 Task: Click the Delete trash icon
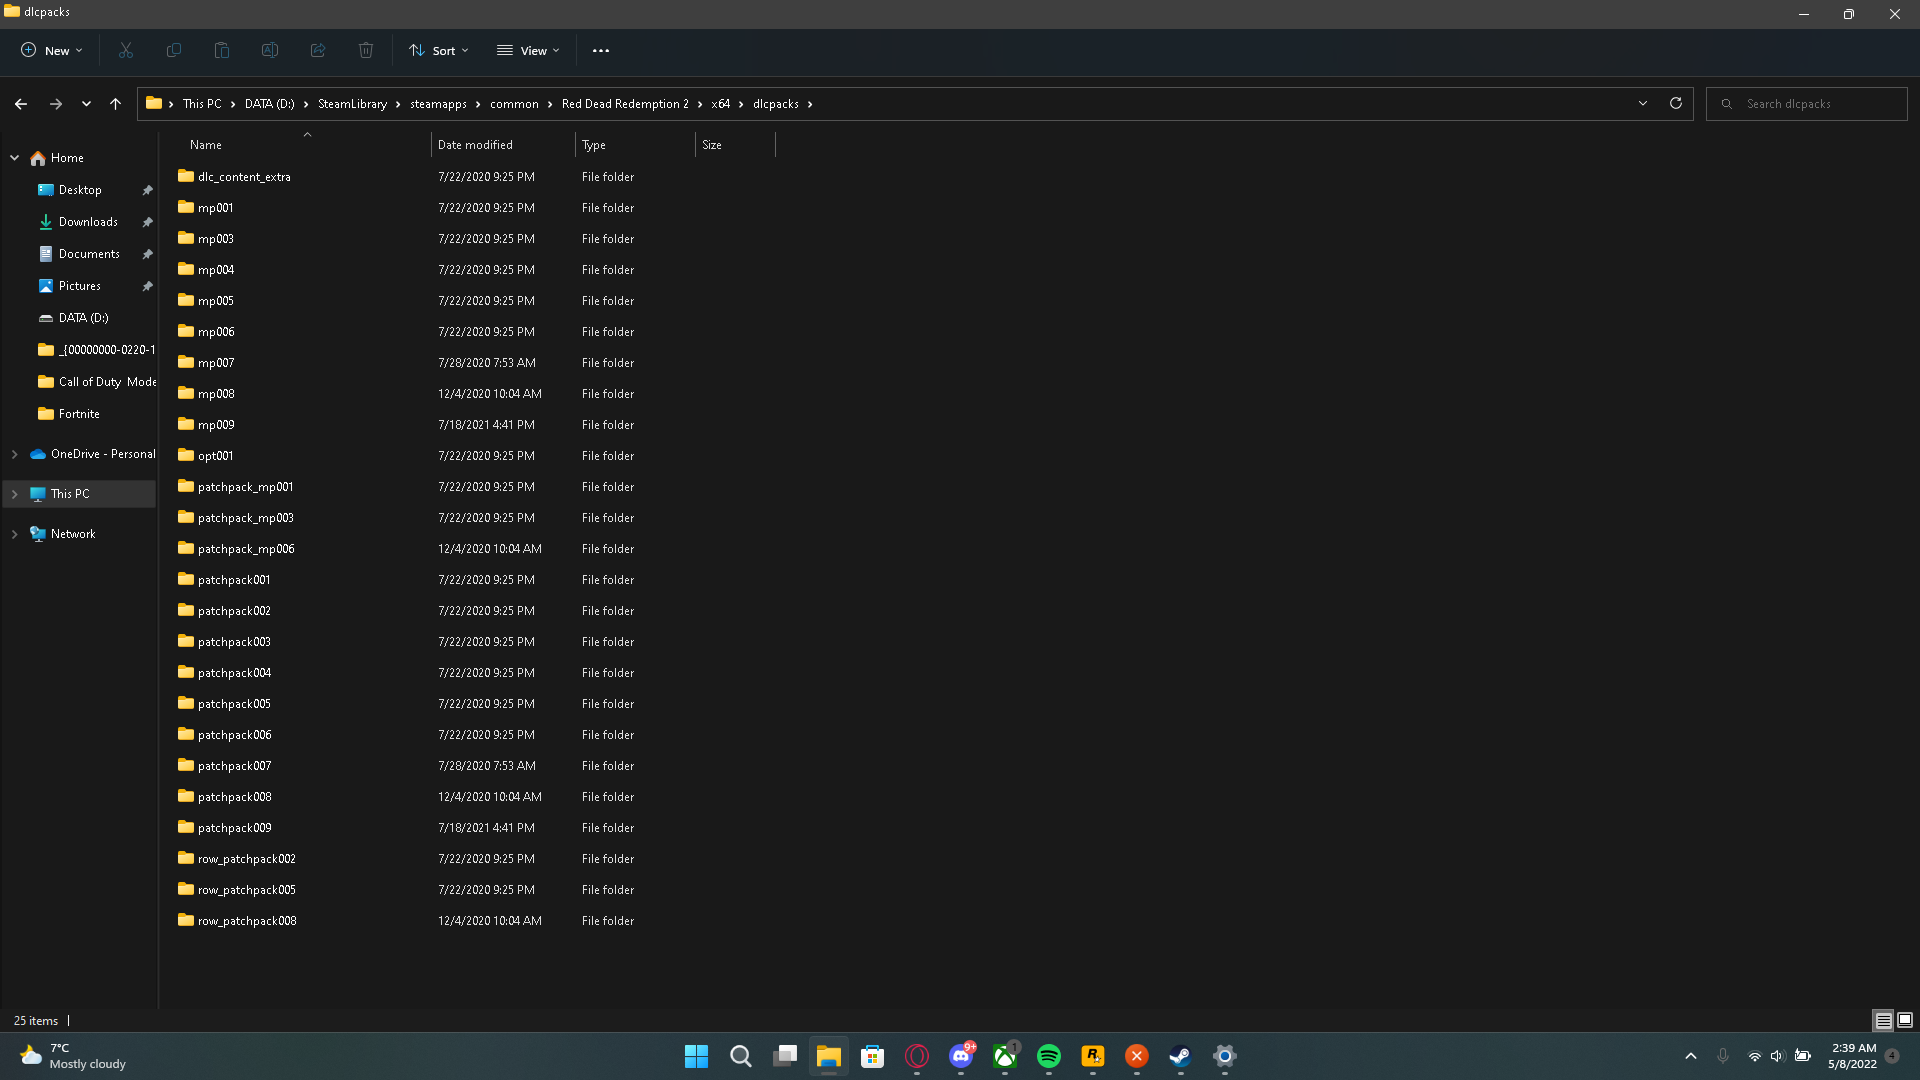366,50
